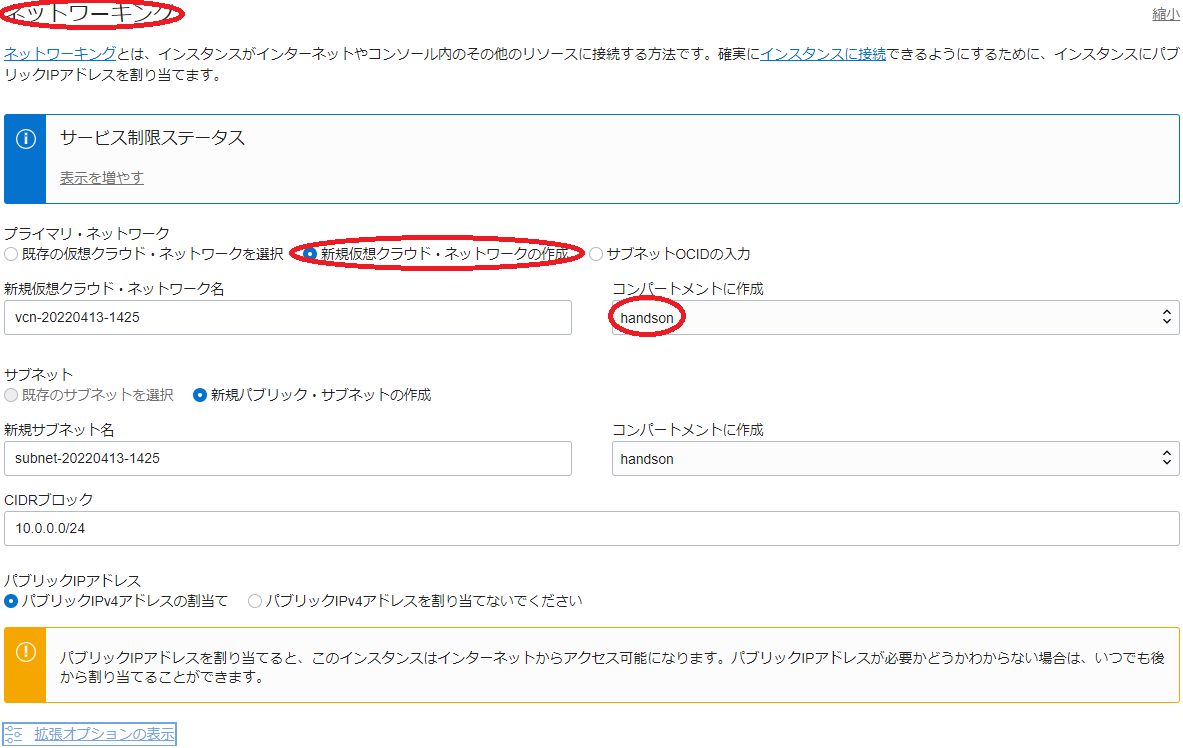The image size is (1183, 748).
Task: Click the 新規仮想クラウド・ネットワーク名 text field
Action: [288, 318]
